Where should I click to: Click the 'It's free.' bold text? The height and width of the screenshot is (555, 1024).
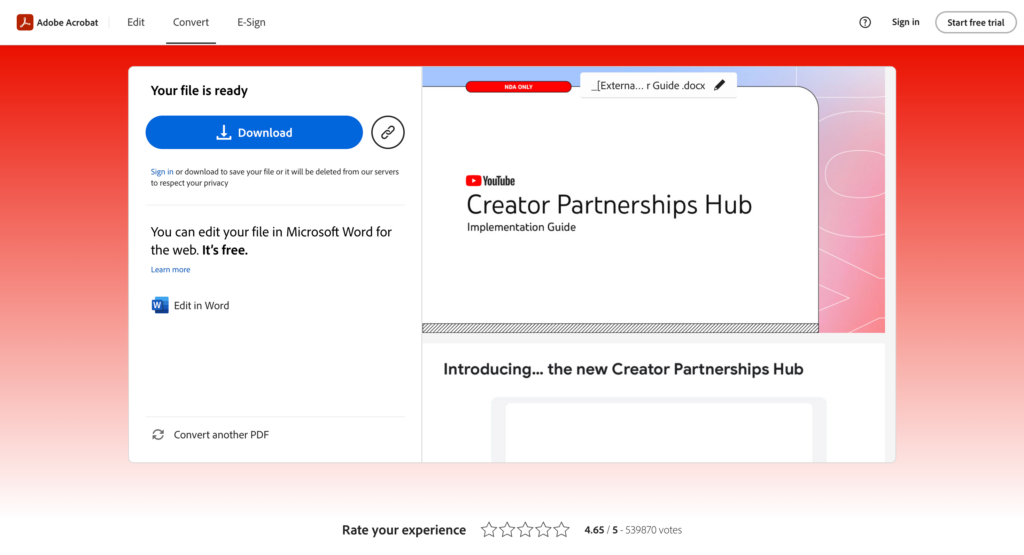[x=225, y=250]
